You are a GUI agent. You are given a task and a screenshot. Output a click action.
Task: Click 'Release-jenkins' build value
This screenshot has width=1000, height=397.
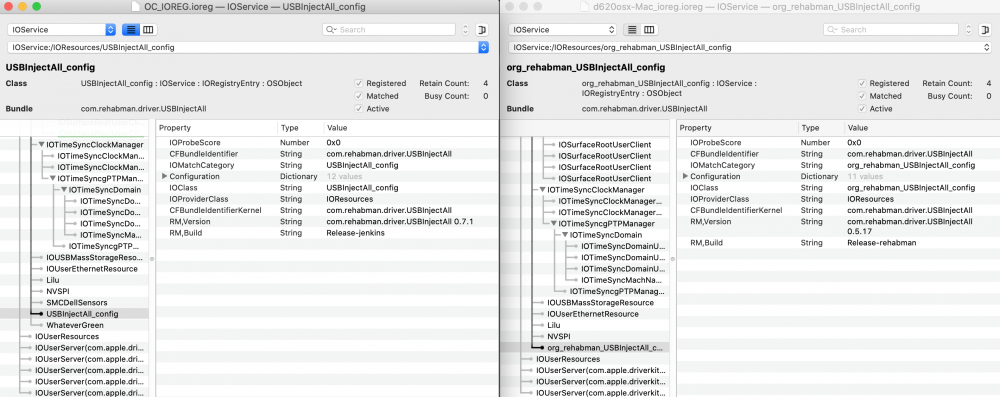(x=355, y=233)
